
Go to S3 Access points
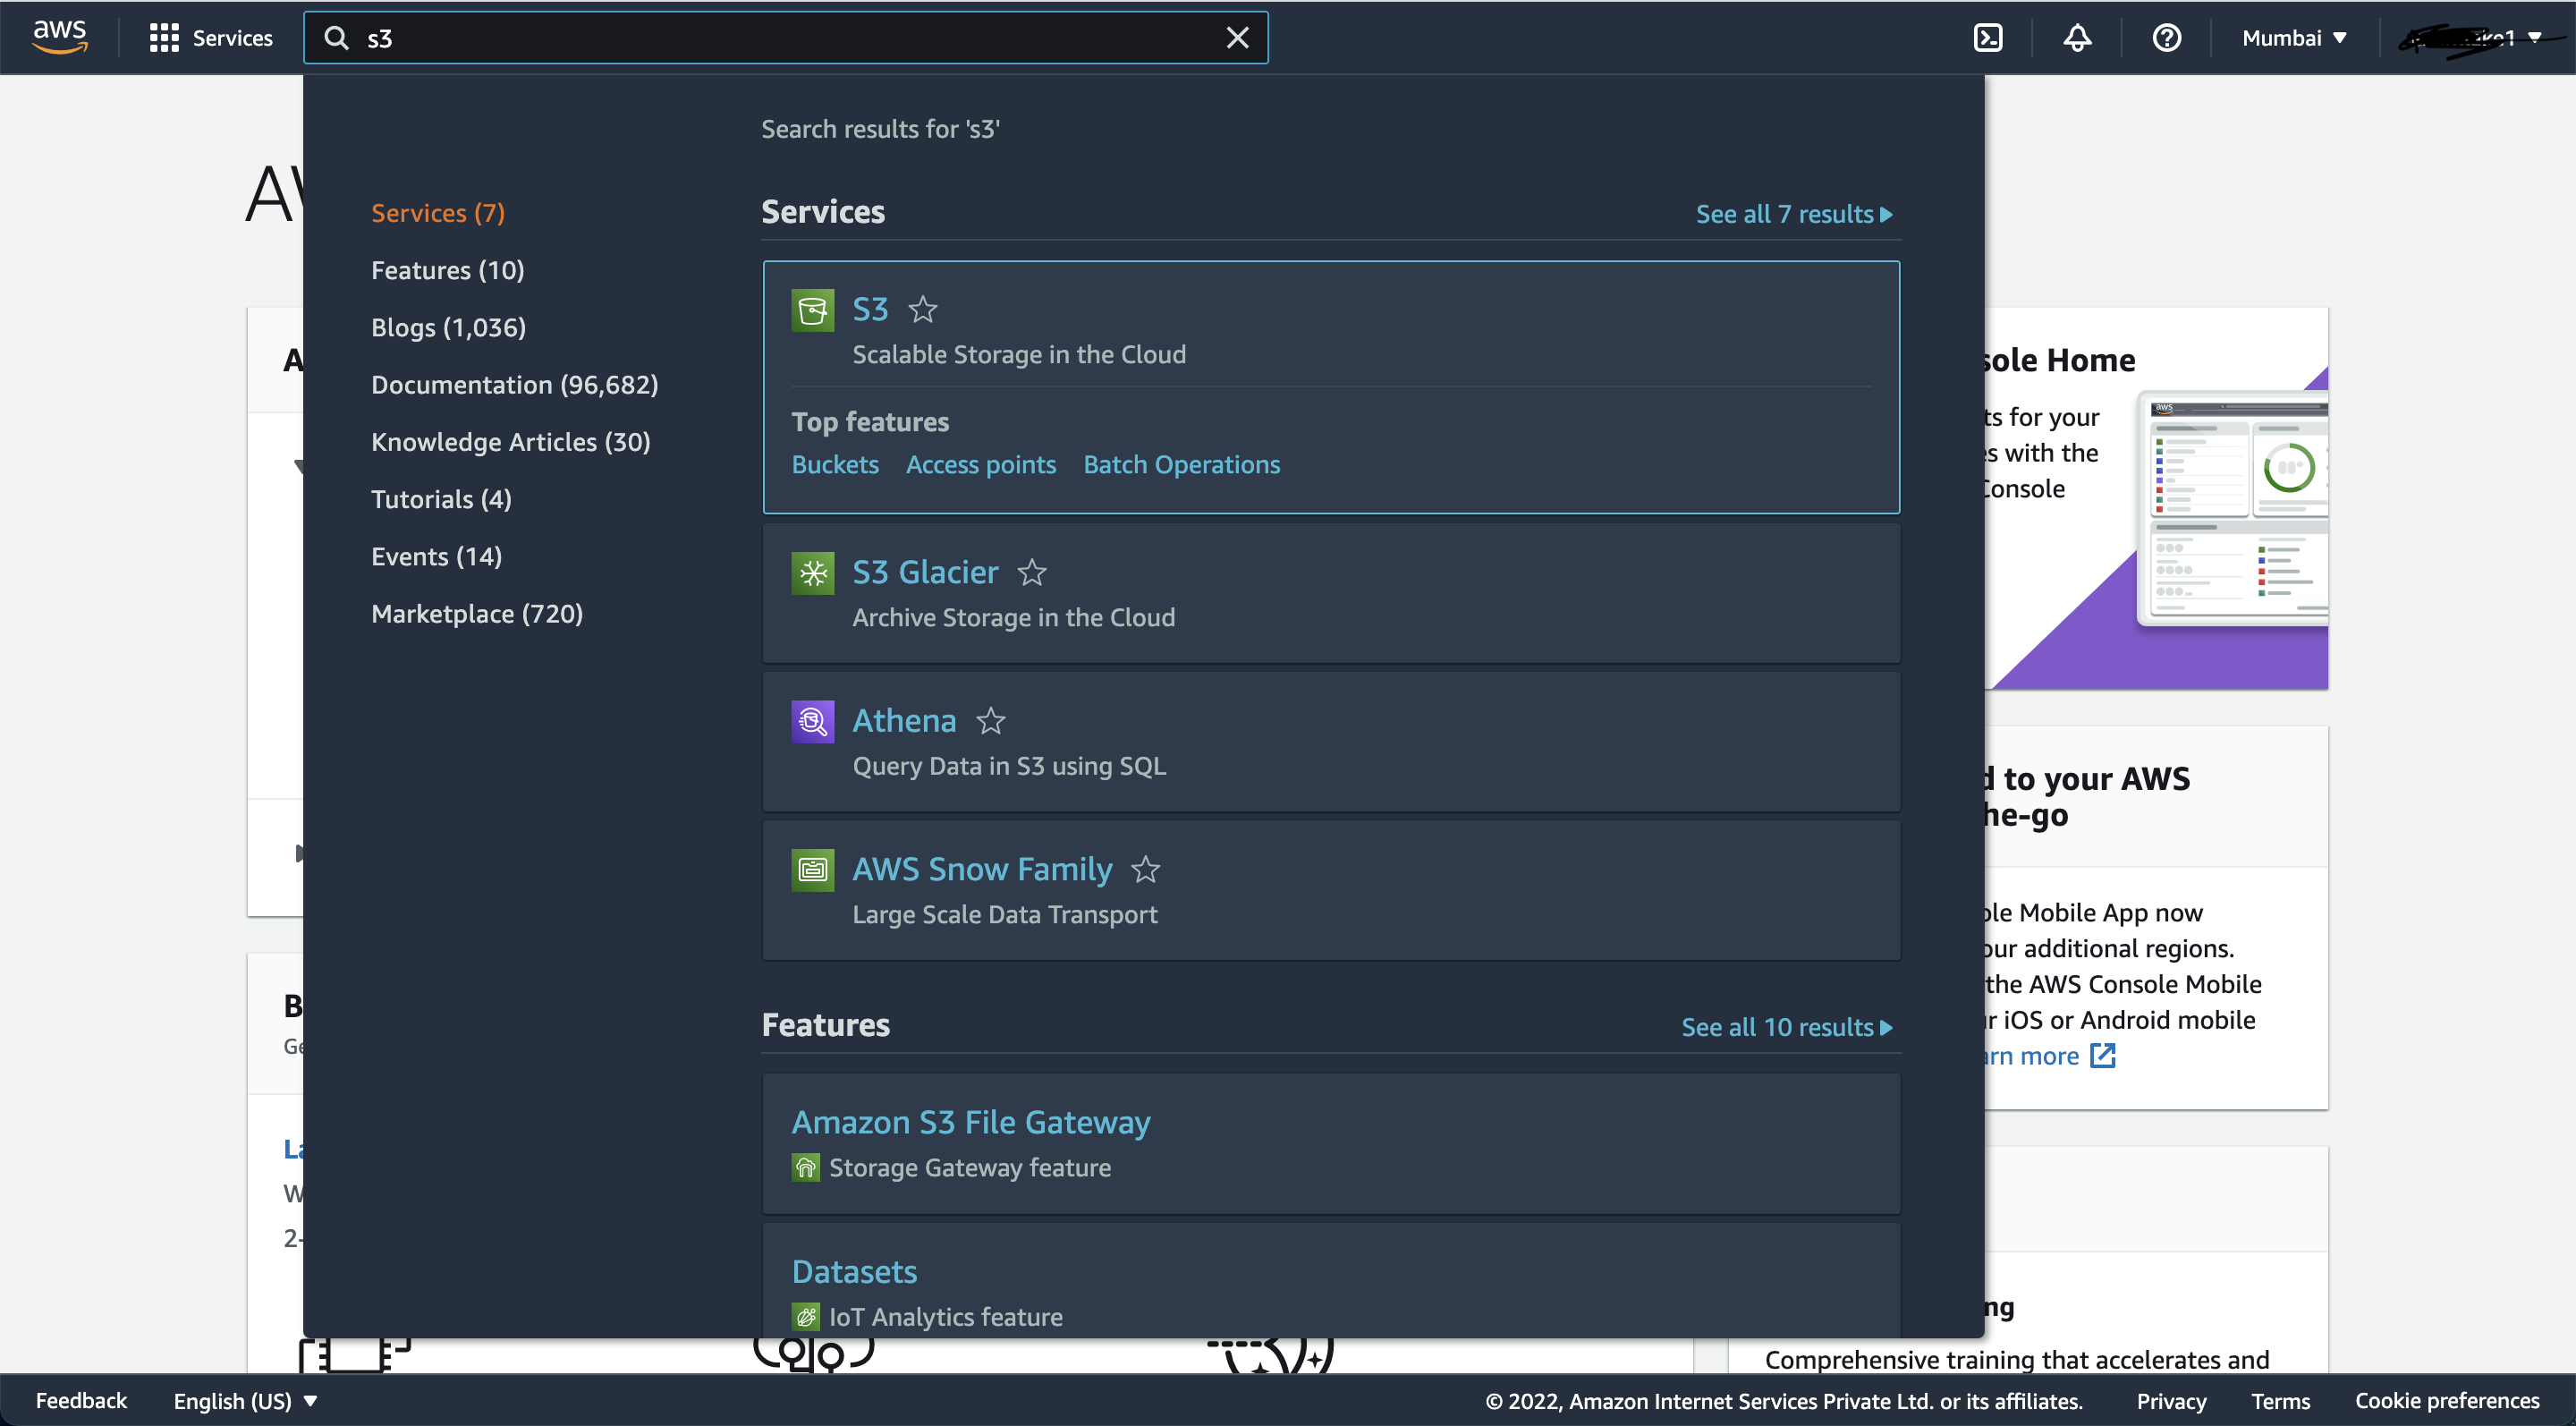981,465
